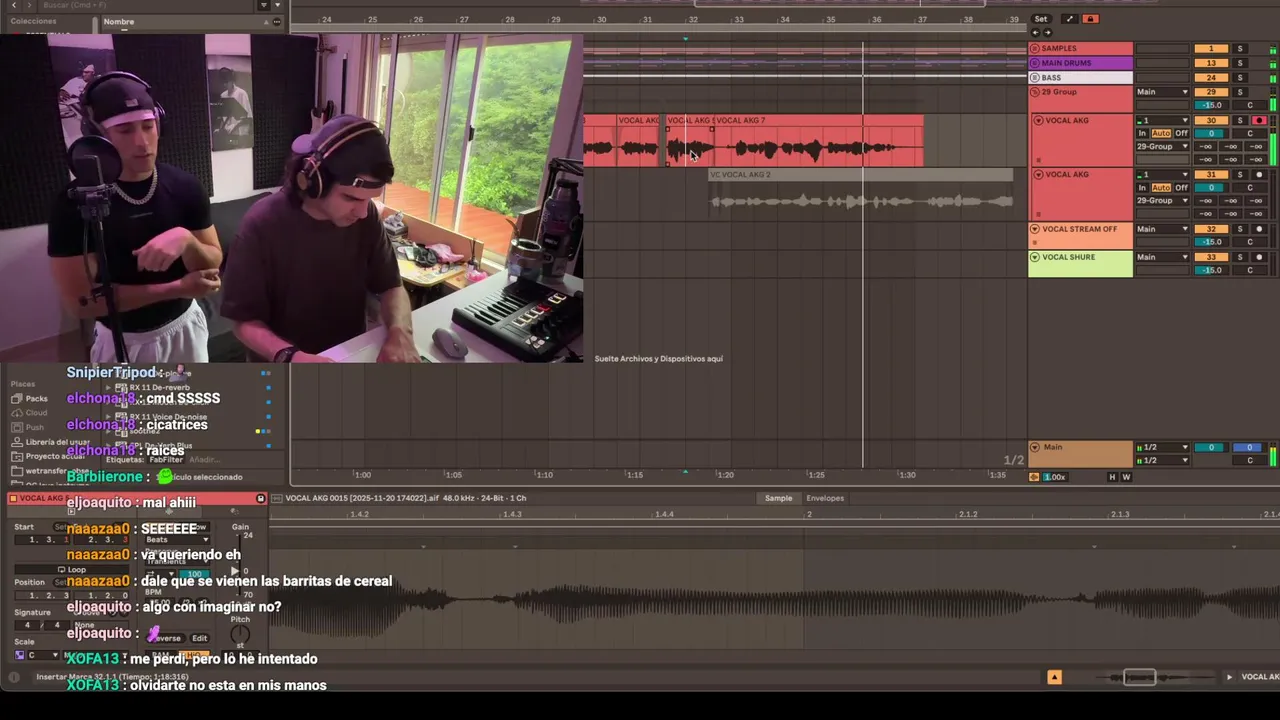Click the W width optimize button
The width and height of the screenshot is (1280, 720).
pyautogui.click(x=1126, y=477)
